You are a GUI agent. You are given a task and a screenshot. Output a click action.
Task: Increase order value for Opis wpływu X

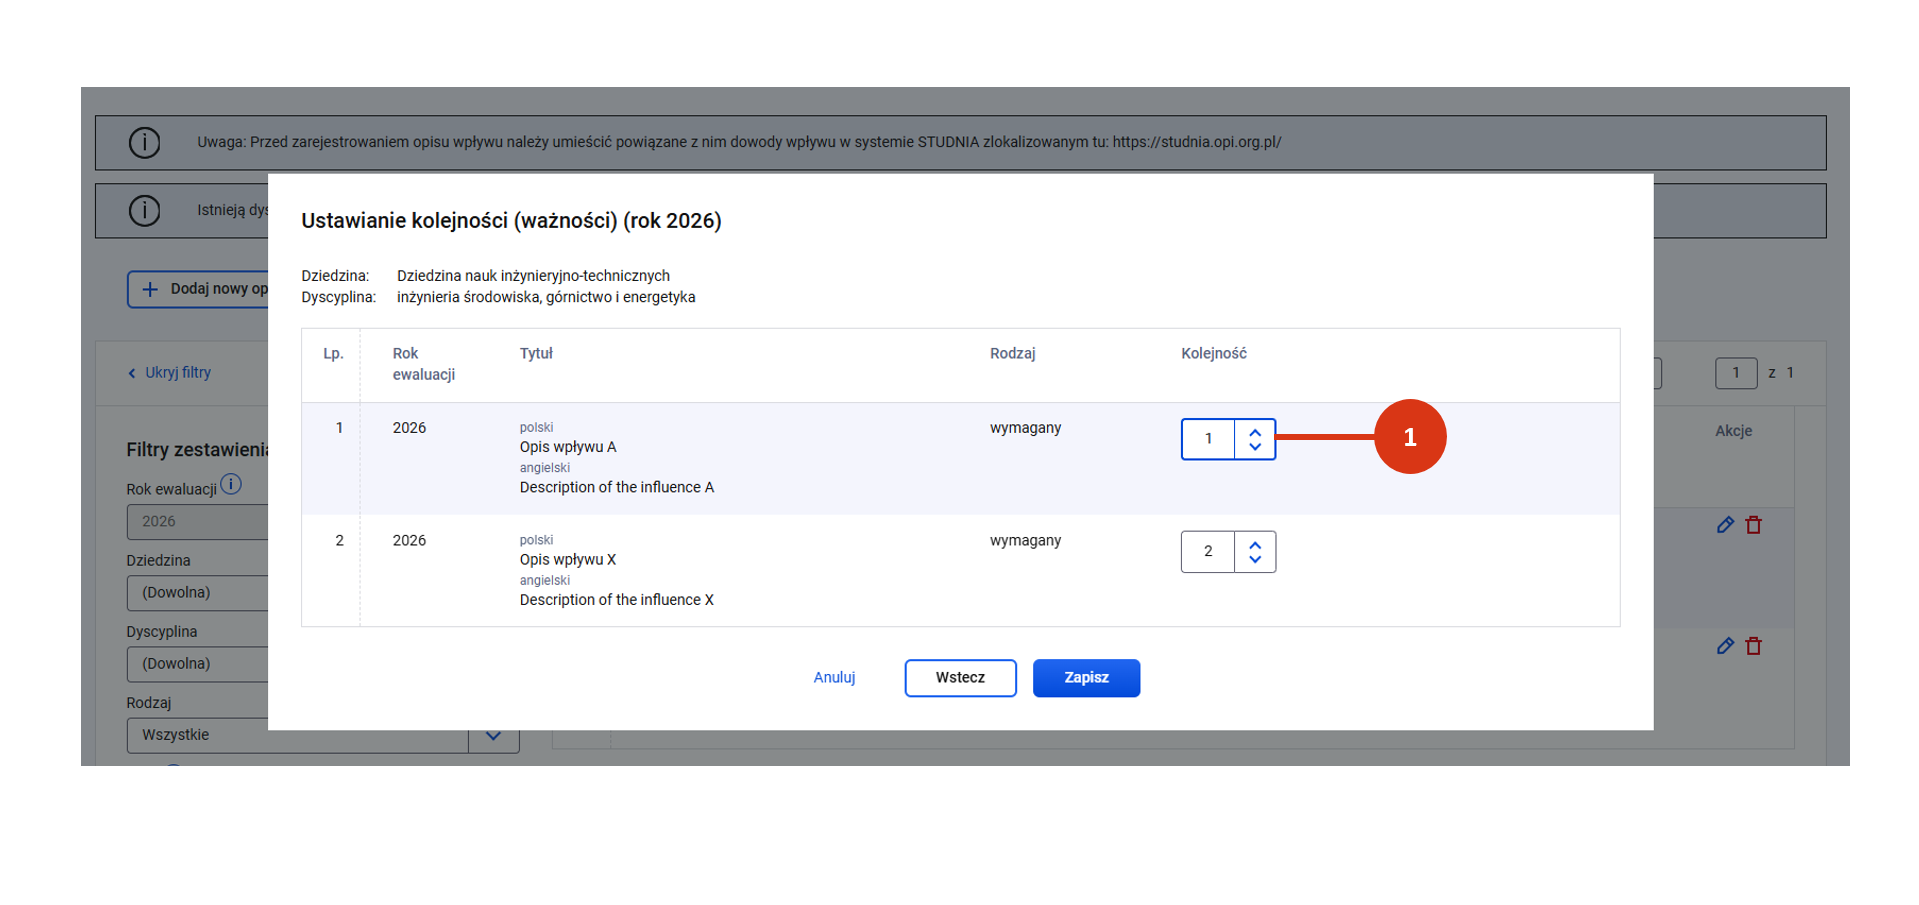pos(1255,545)
